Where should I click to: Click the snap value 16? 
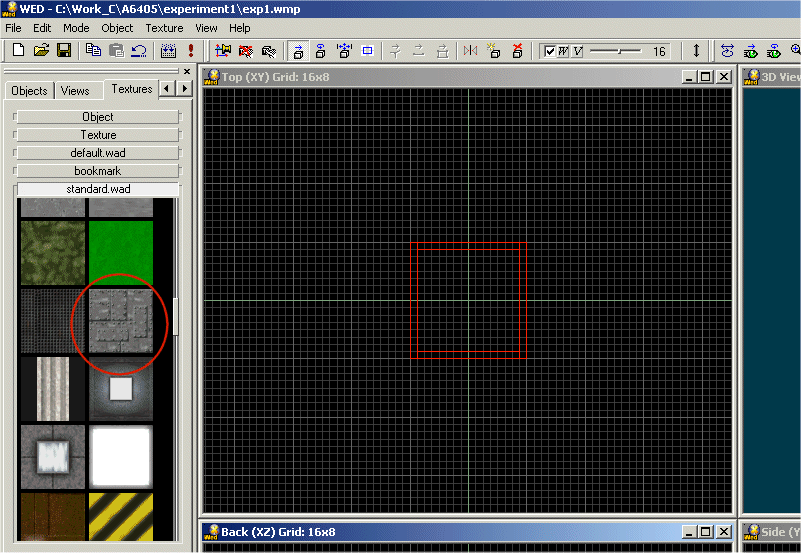coord(659,52)
